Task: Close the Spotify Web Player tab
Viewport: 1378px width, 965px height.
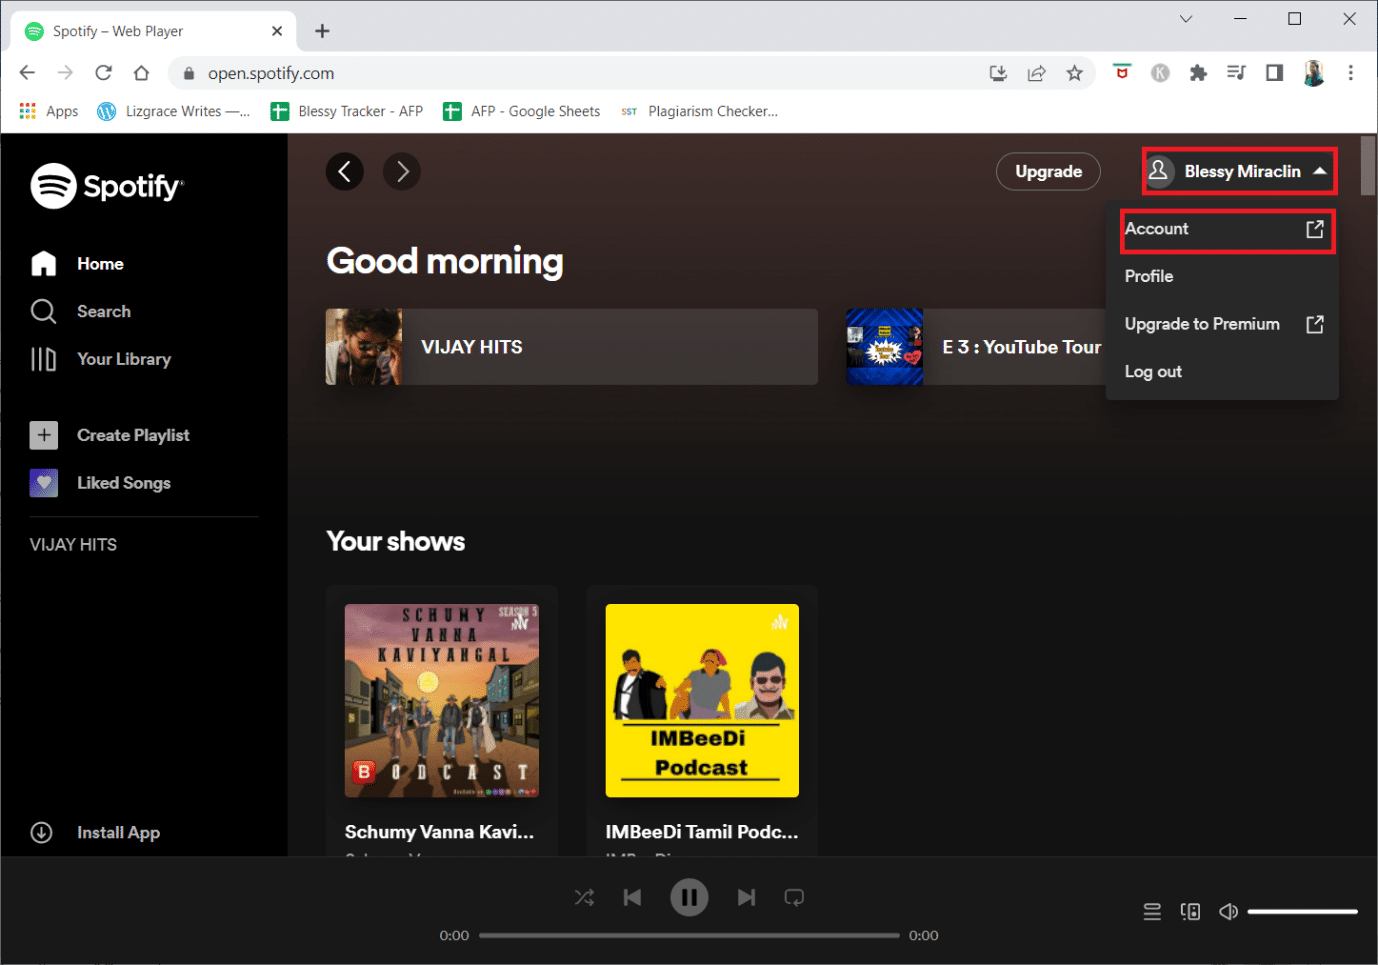Action: tap(277, 31)
